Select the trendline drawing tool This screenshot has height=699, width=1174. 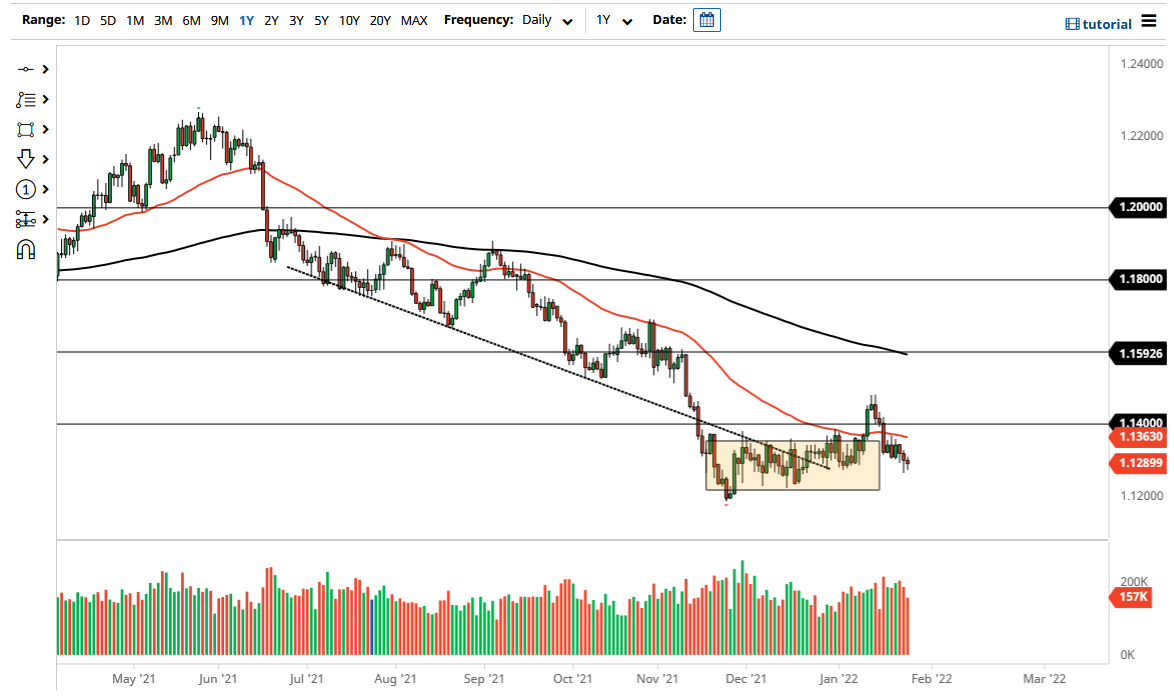25,69
